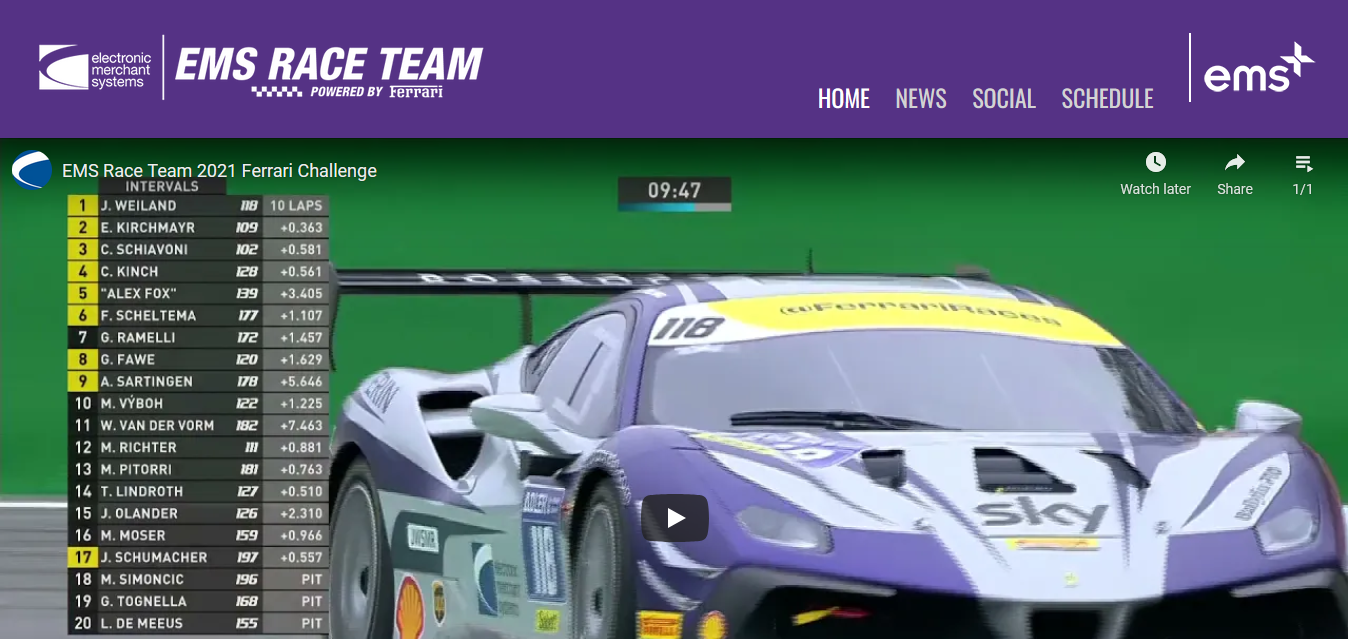This screenshot has width=1348, height=639.
Task: Click the YouTube channel avatar icon
Action: [x=32, y=170]
